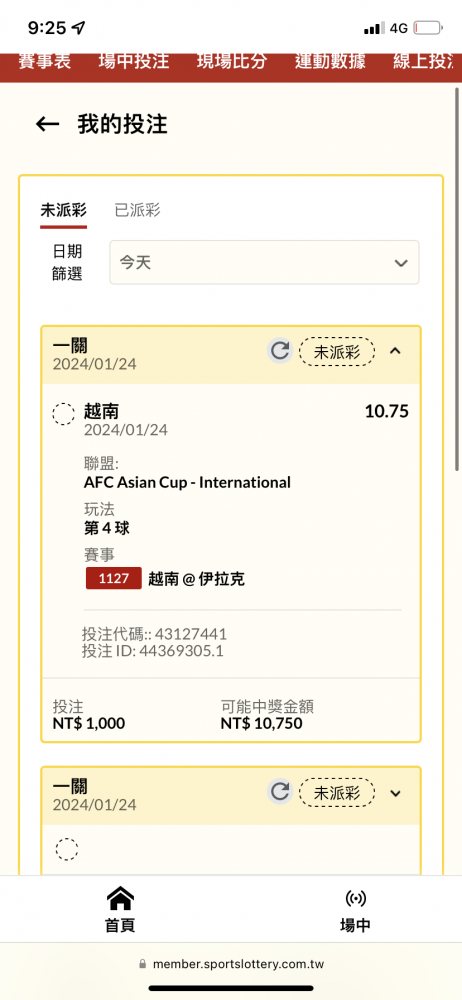Go back using the left arrow icon
462x1000 pixels.
coord(47,124)
